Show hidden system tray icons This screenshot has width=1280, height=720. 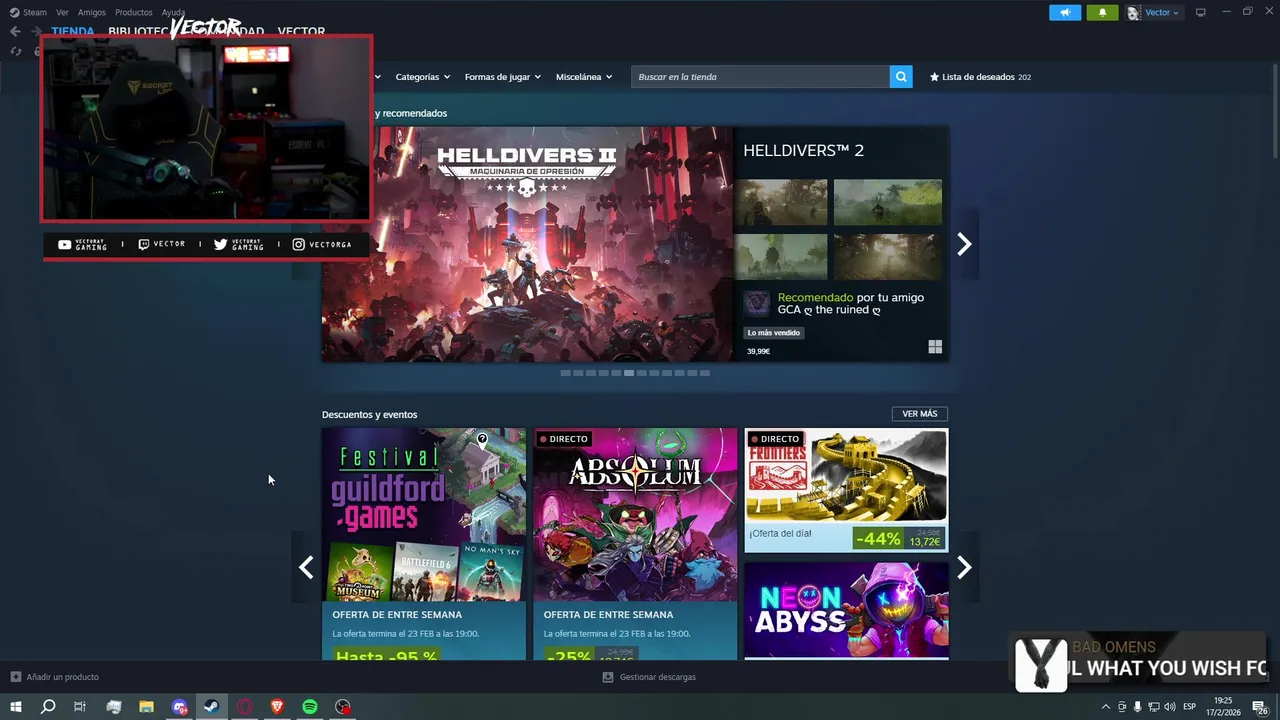tap(1105, 707)
